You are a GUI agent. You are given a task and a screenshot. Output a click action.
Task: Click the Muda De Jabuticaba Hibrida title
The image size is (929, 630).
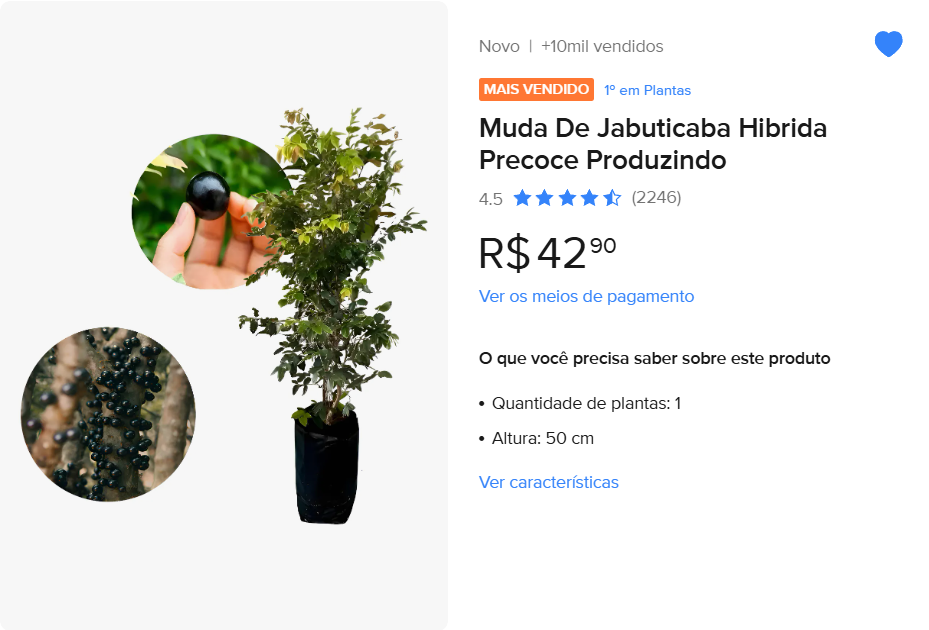click(x=653, y=144)
